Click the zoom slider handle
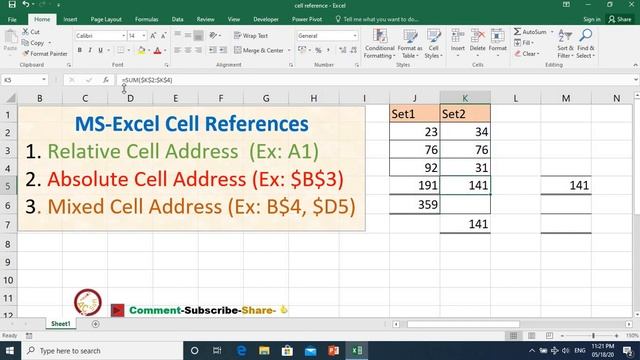Viewport: 640px width, 360px height. [593, 336]
